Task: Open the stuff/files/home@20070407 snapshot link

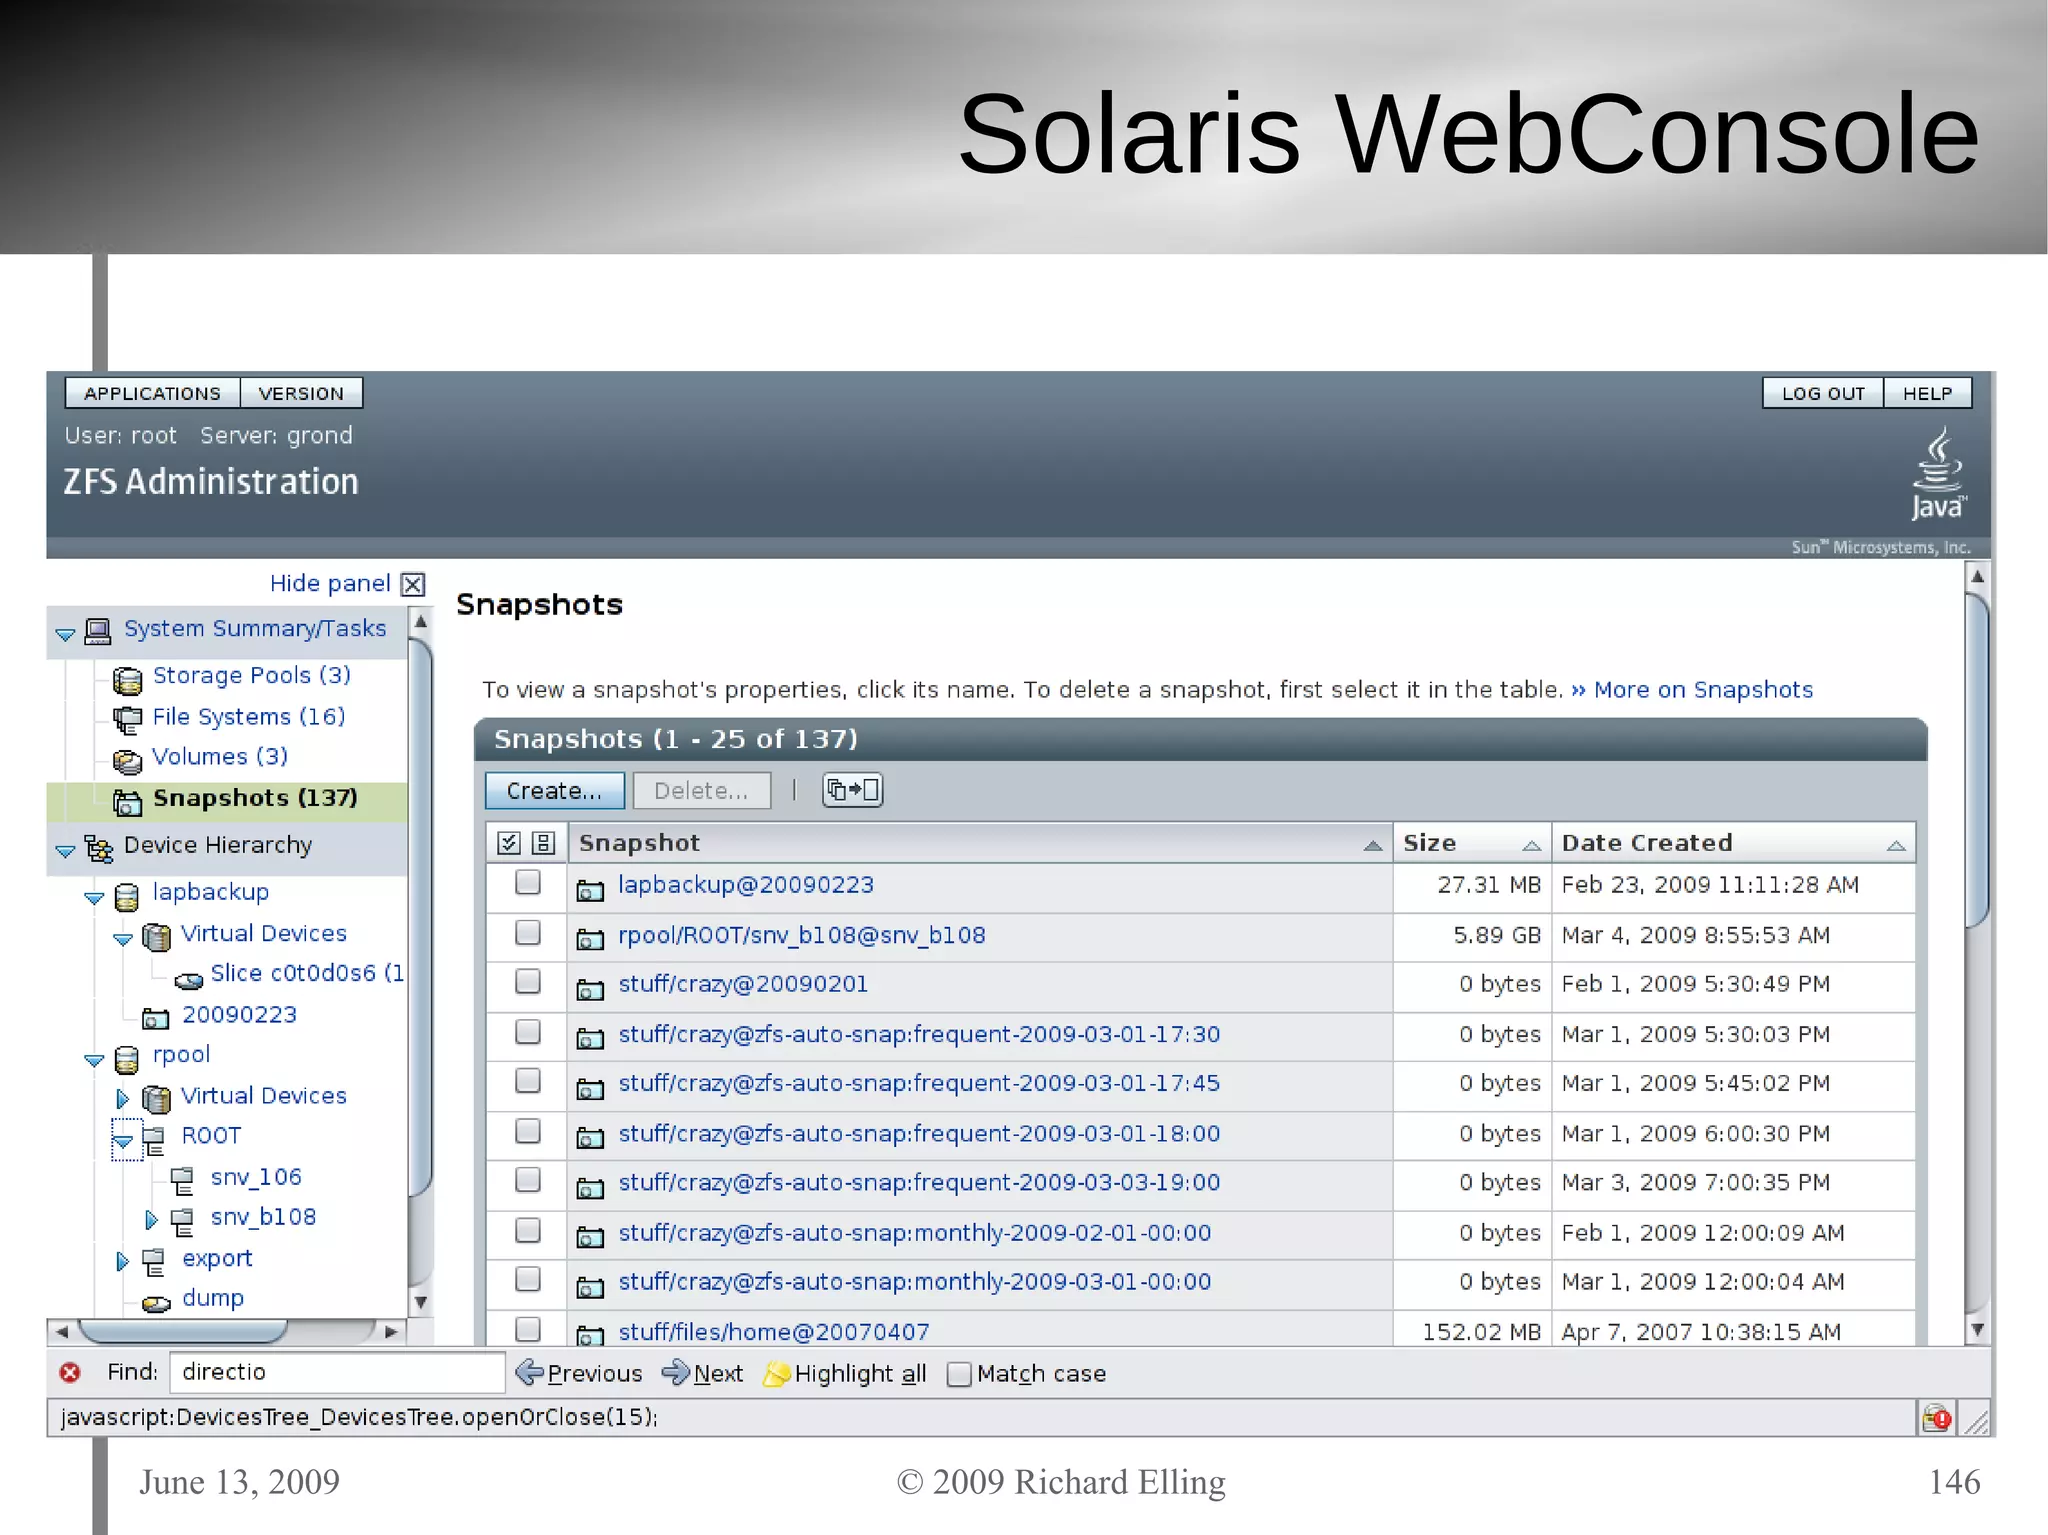Action: 774,1332
